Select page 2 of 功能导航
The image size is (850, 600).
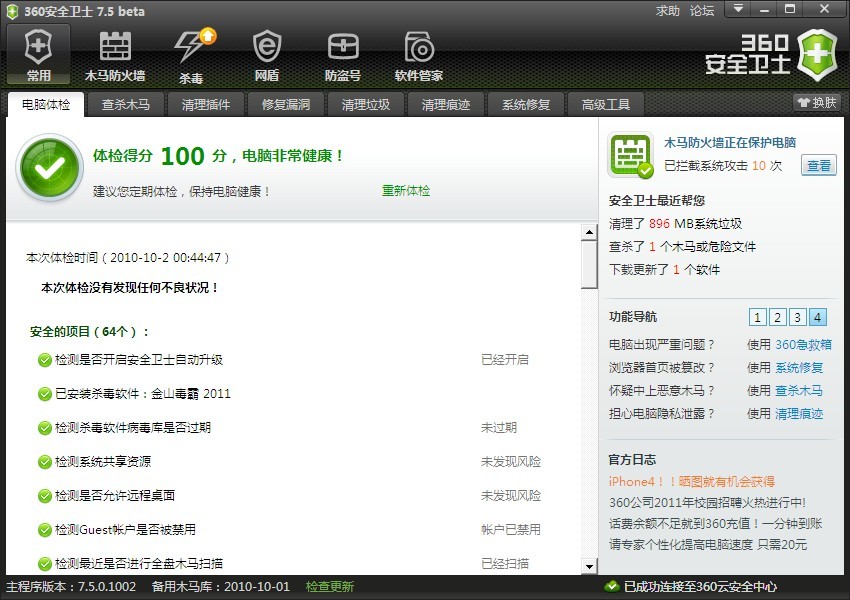pos(777,317)
